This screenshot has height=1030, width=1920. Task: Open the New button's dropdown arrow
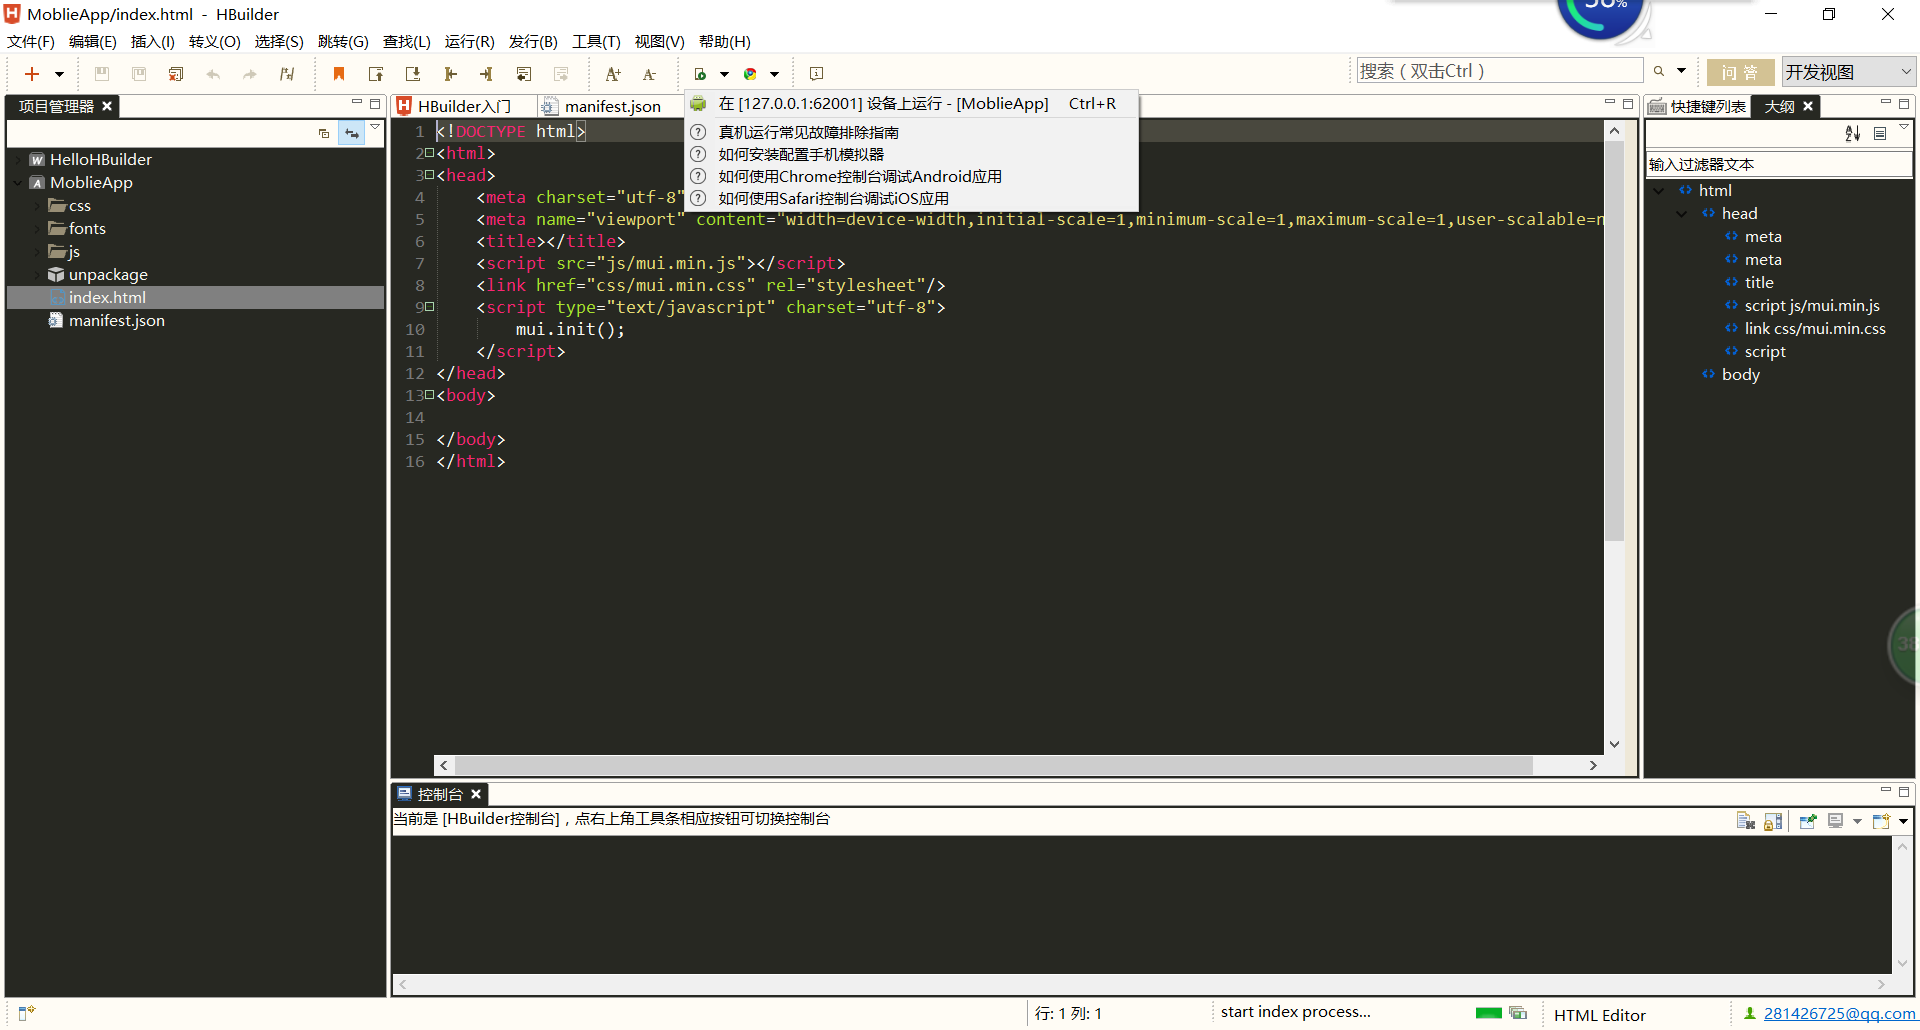click(x=59, y=74)
